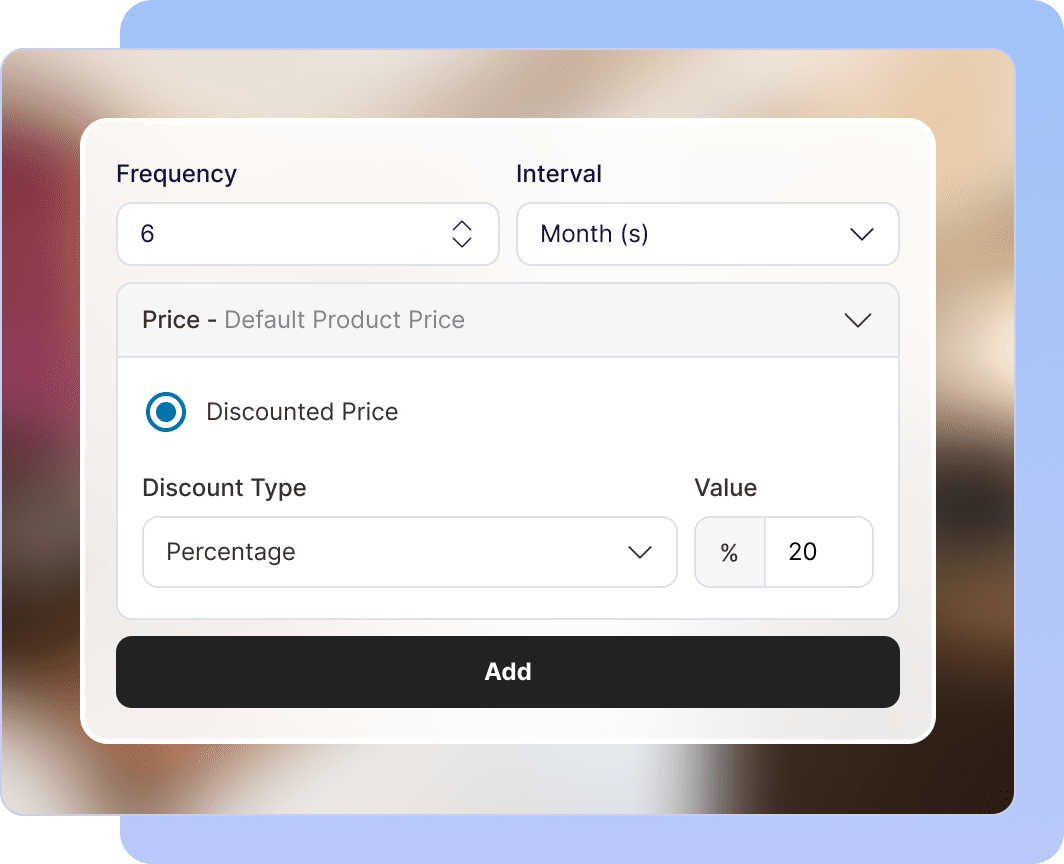Image resolution: width=1064 pixels, height=864 pixels.
Task: Click inside the Frequency number field
Action: (x=280, y=234)
